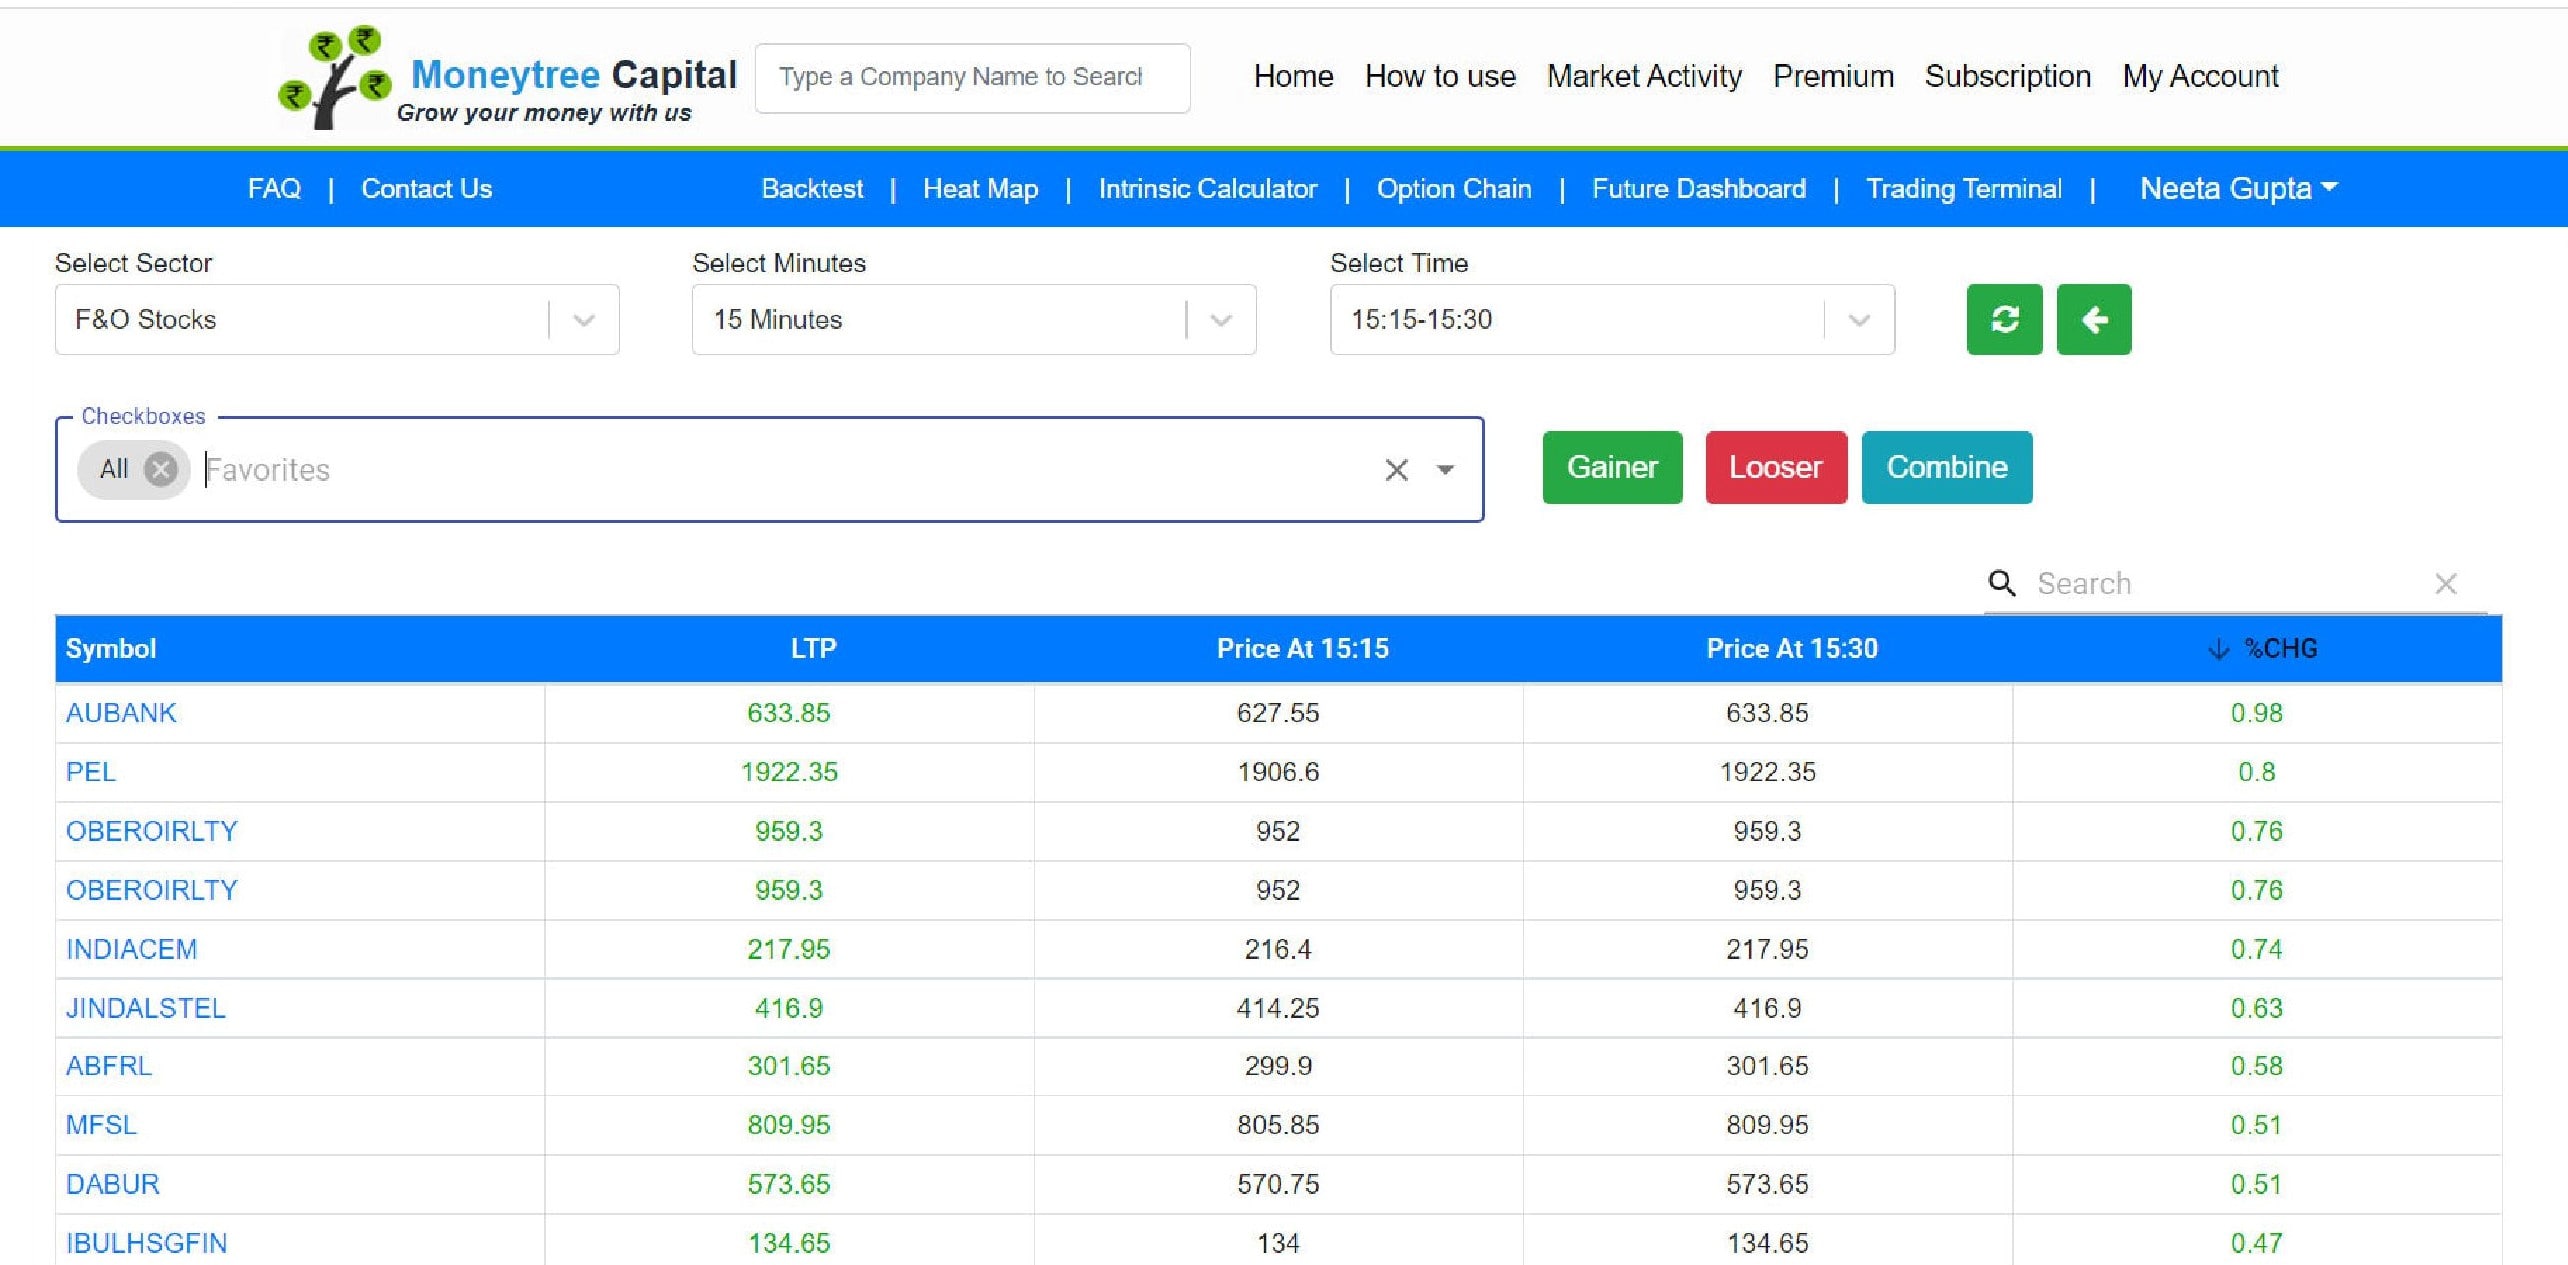
Task: Open the Heat Map link
Action: (980, 188)
